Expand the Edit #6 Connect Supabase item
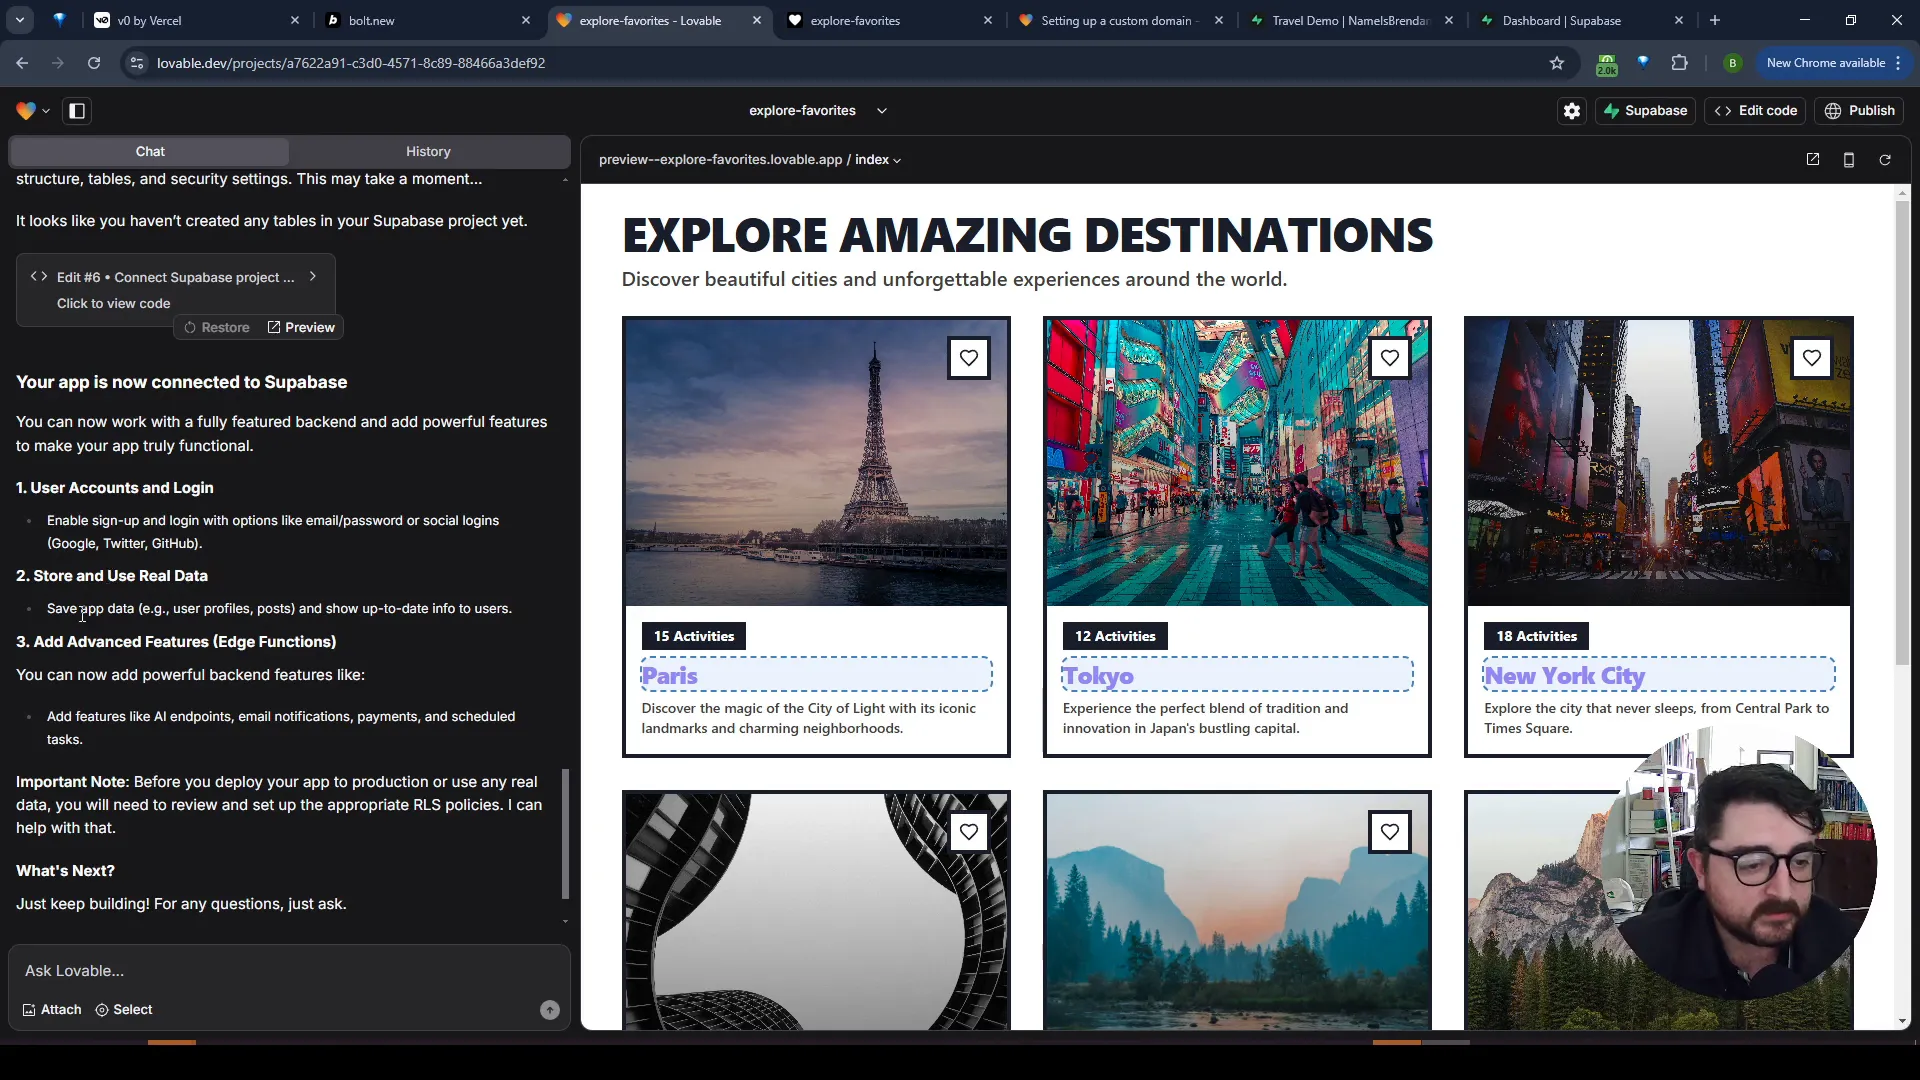The height and width of the screenshot is (1080, 1920). point(313,276)
